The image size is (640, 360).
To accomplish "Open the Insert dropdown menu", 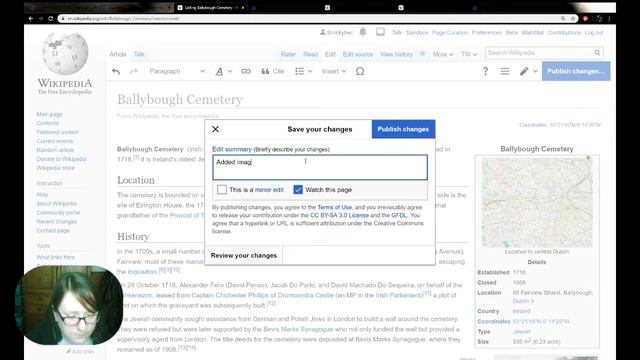I will [x=334, y=71].
